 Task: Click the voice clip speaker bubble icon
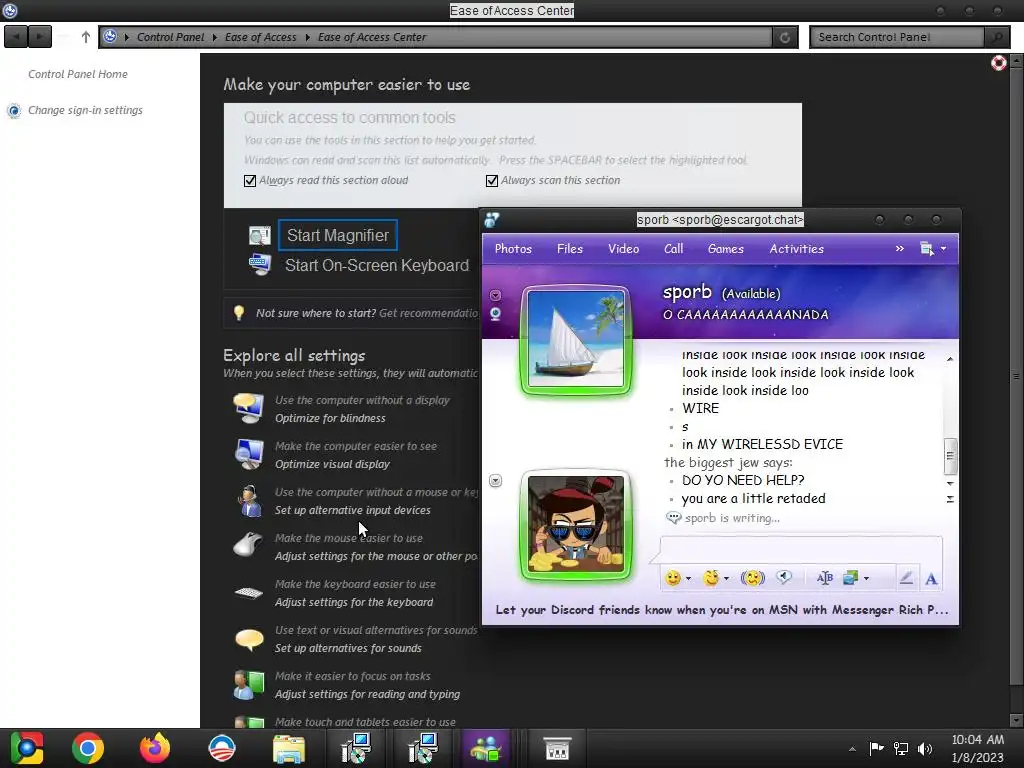(x=784, y=577)
